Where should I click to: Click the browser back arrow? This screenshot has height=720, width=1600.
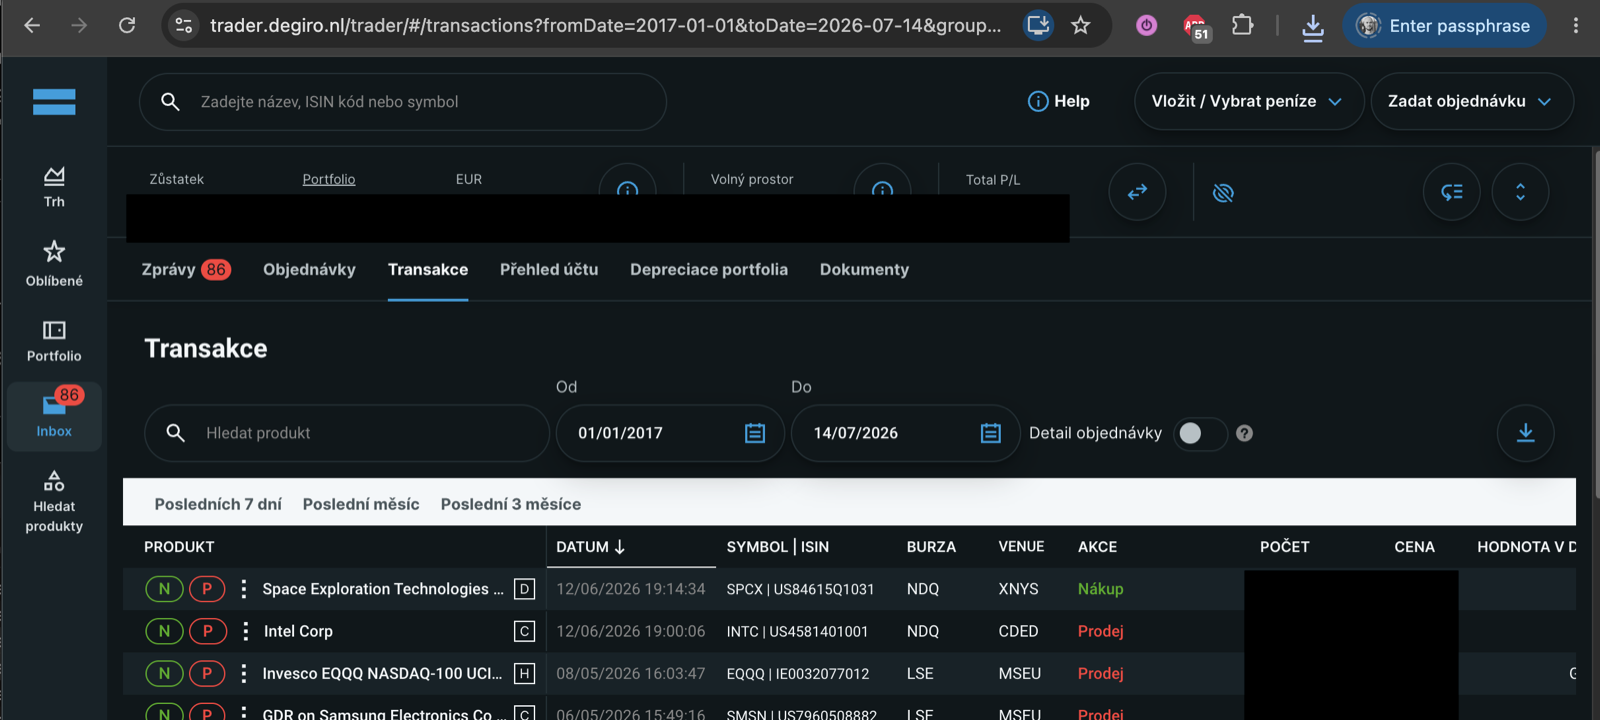tap(32, 25)
